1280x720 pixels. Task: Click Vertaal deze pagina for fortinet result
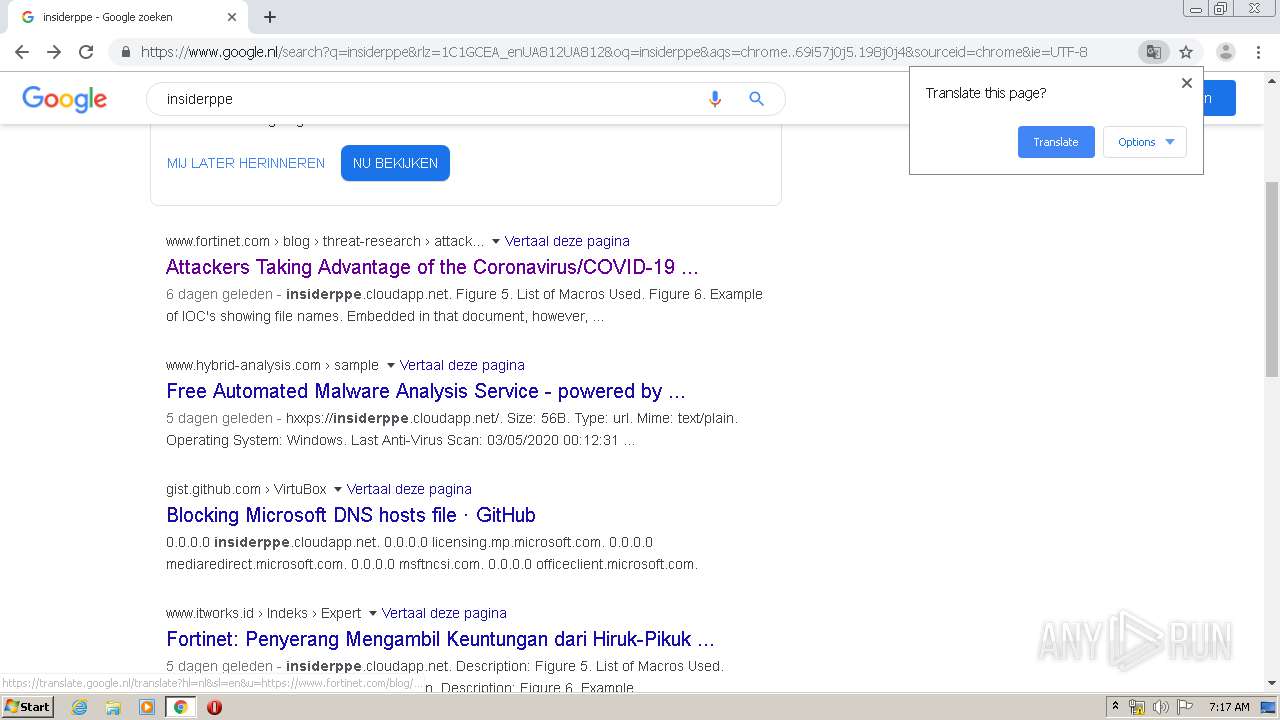567,241
